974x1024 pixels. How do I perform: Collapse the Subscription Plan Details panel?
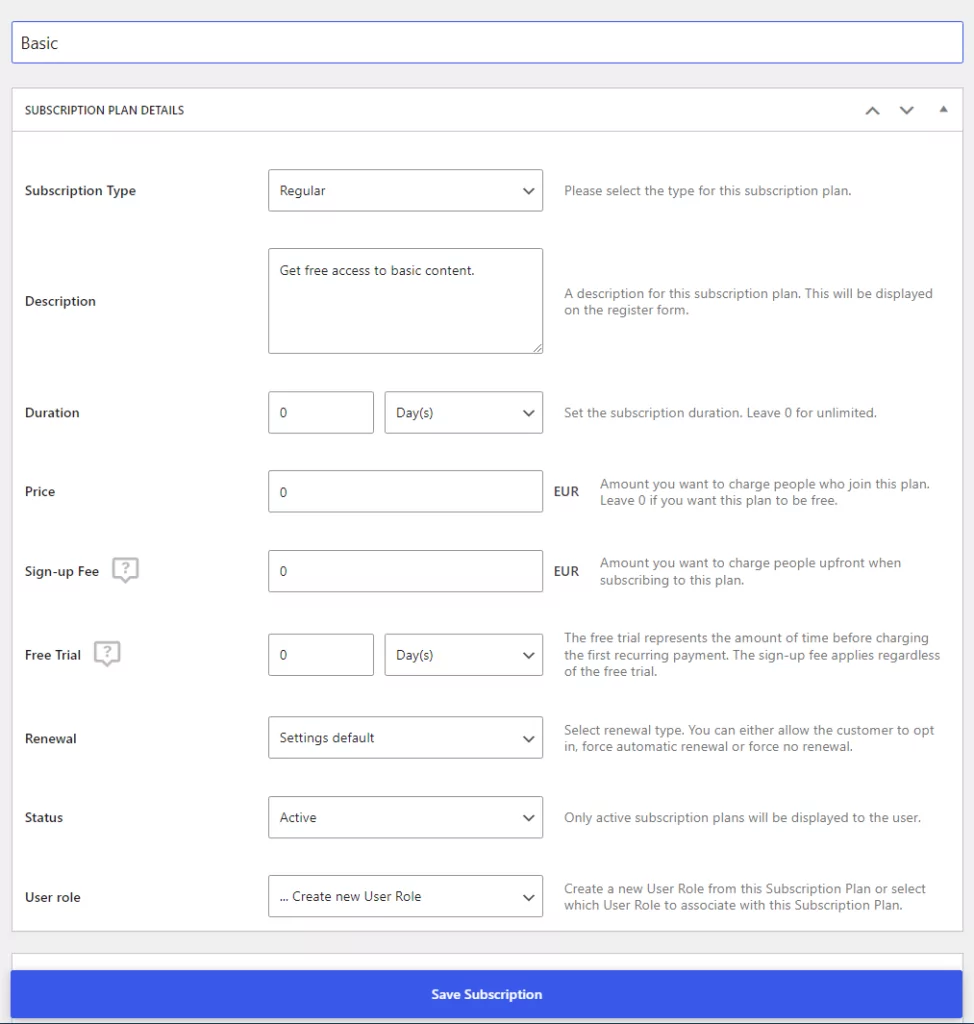(943, 110)
